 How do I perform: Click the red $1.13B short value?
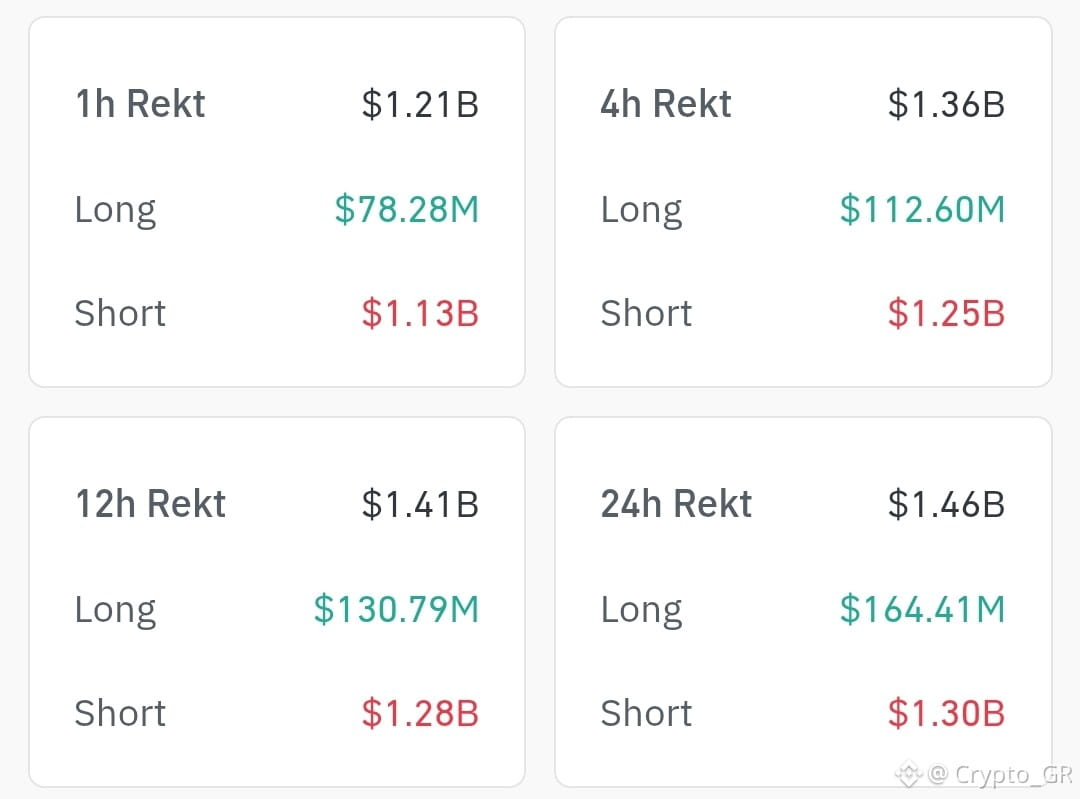point(420,313)
